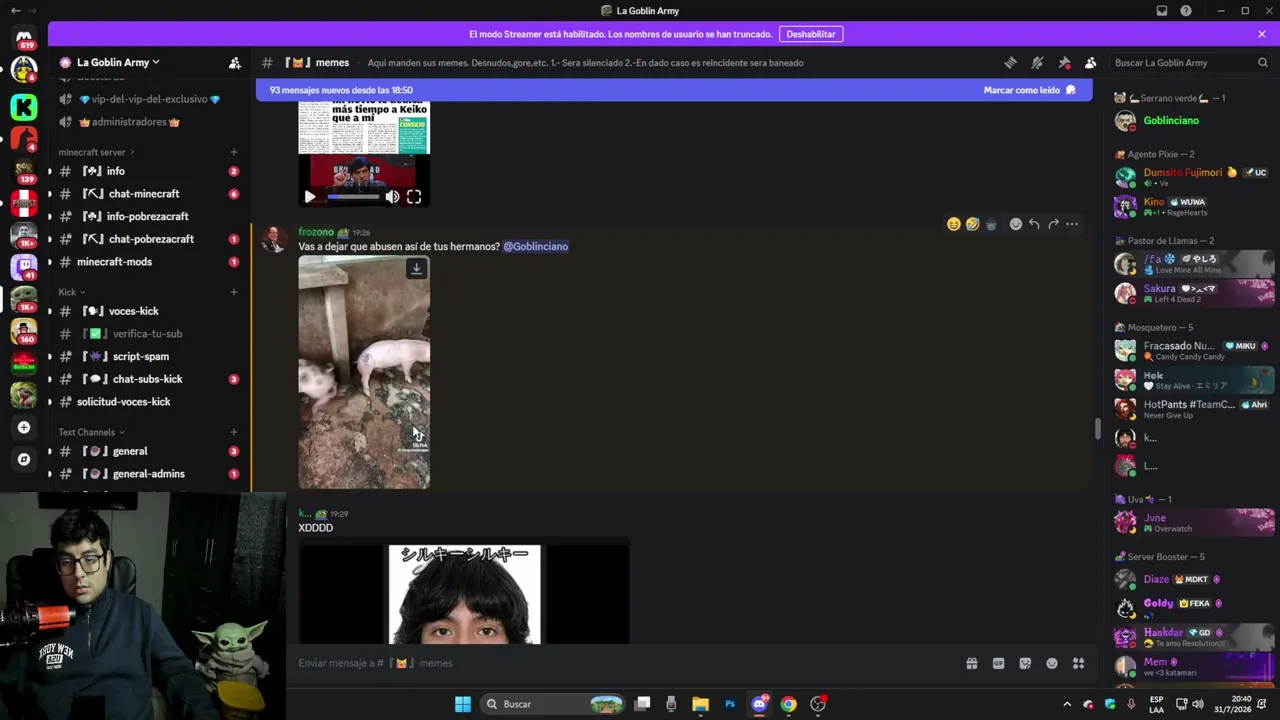Open the add reaction picker on frozono's message
1280x720 pixels.
[x=1015, y=224]
